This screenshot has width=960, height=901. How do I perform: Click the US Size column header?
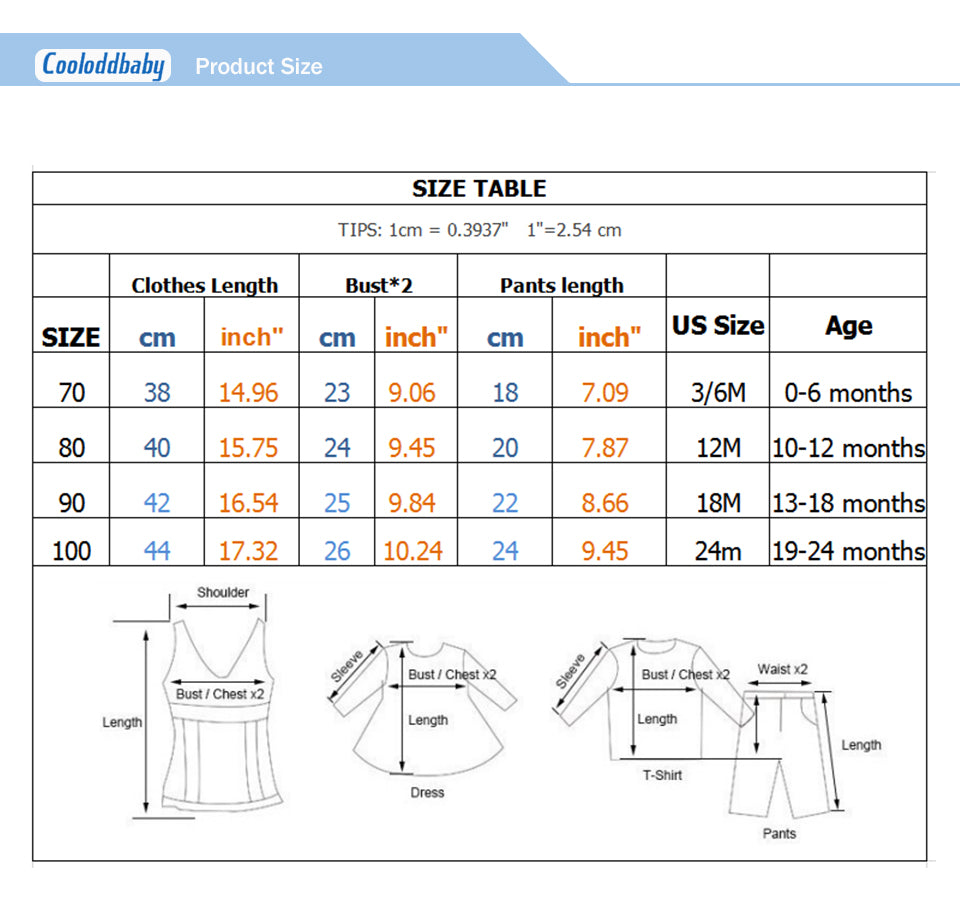click(x=717, y=325)
